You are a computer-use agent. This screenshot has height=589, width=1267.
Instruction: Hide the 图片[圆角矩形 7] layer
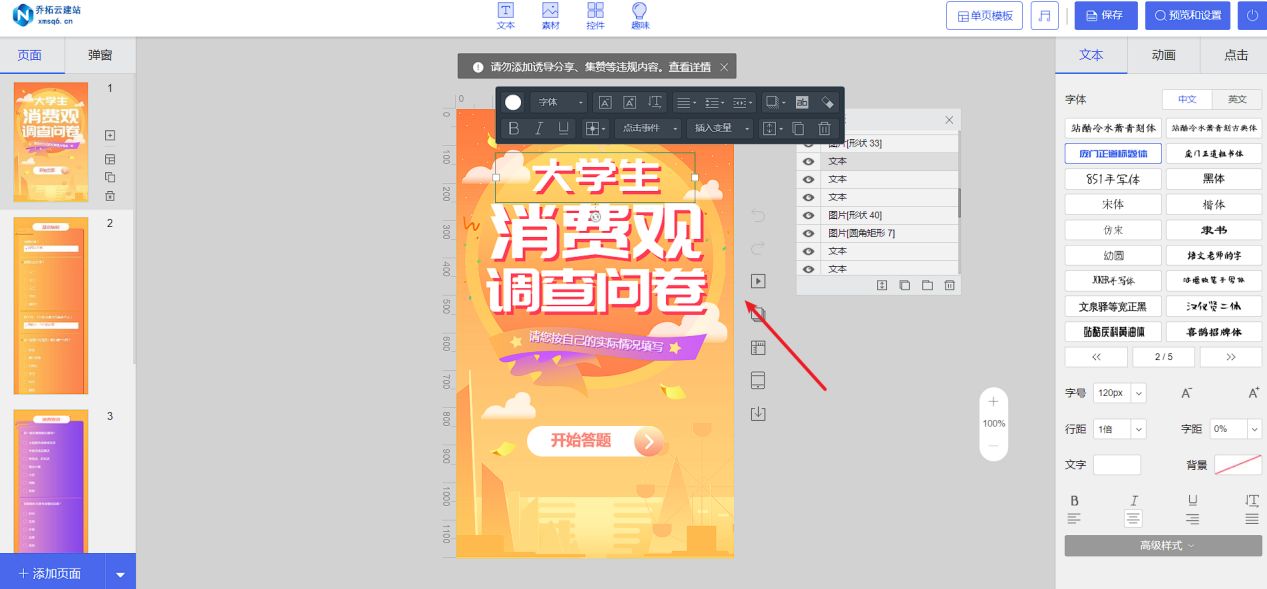[808, 232]
